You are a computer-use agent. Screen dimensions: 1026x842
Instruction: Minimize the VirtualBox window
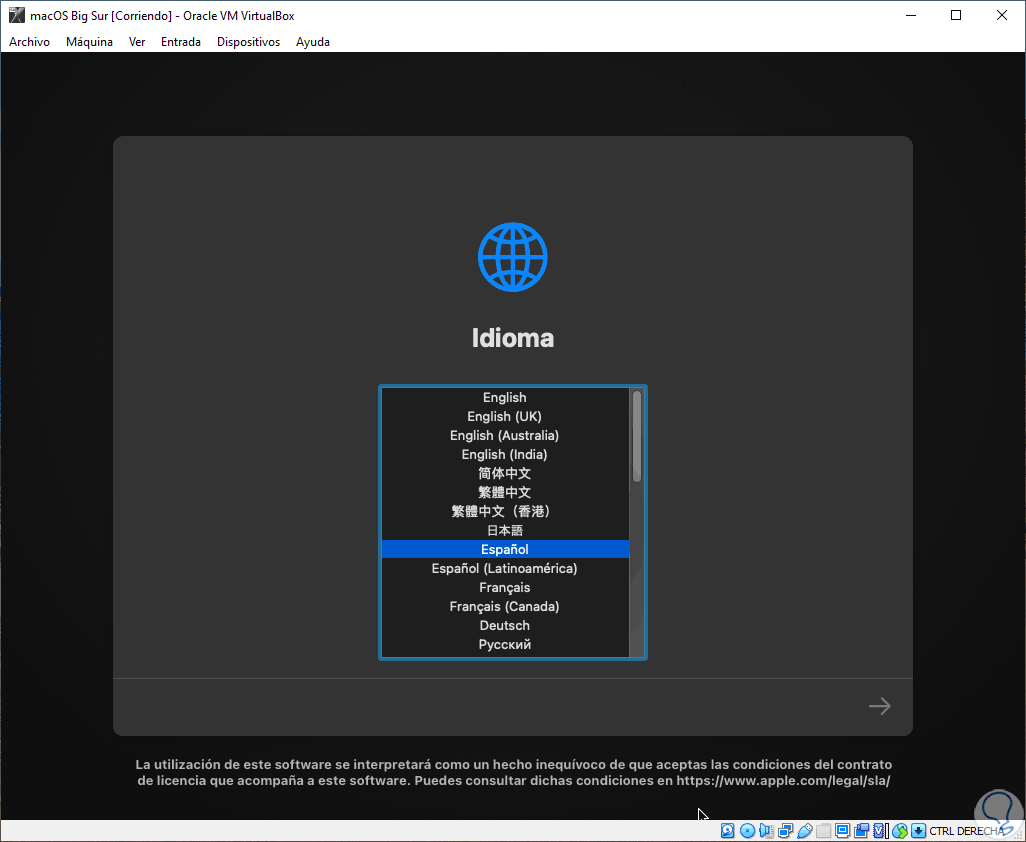tap(911, 15)
